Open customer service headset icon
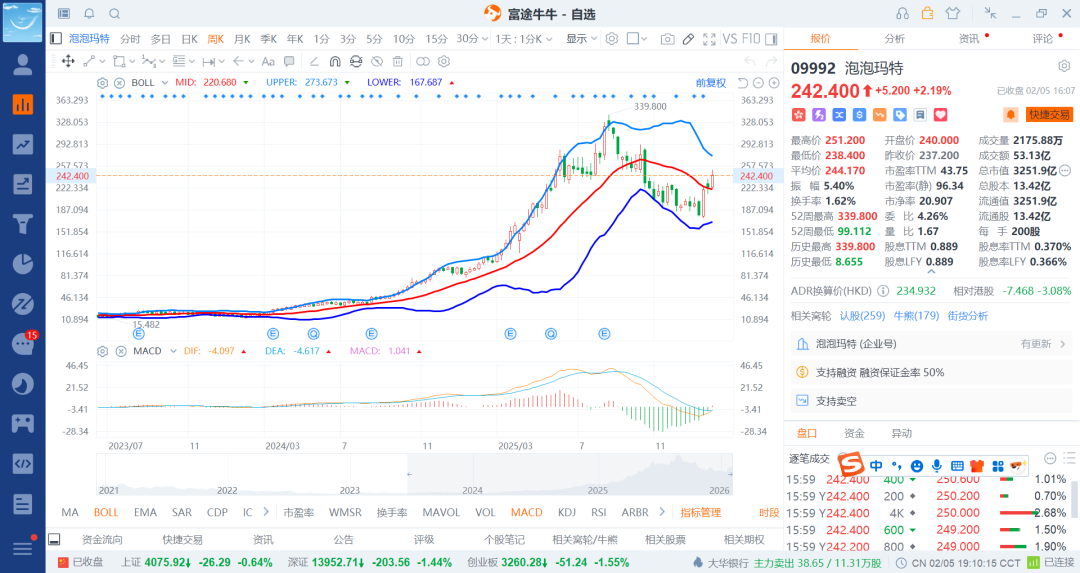The height and width of the screenshot is (573, 1080). [x=903, y=13]
